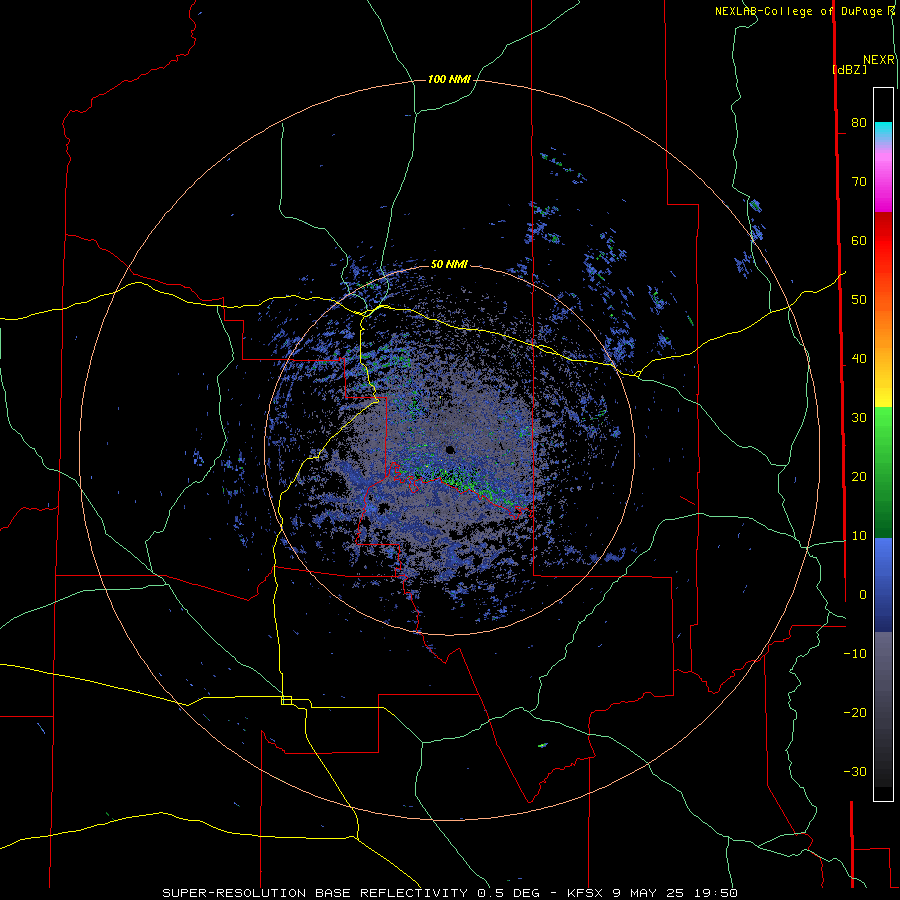Click the '40' value on the dBZ scale
The width and height of the screenshot is (900, 900).
tap(859, 359)
